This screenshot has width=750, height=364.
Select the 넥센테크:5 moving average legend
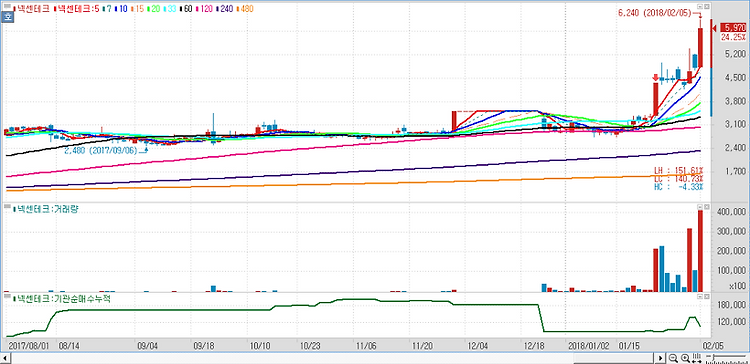pos(77,9)
